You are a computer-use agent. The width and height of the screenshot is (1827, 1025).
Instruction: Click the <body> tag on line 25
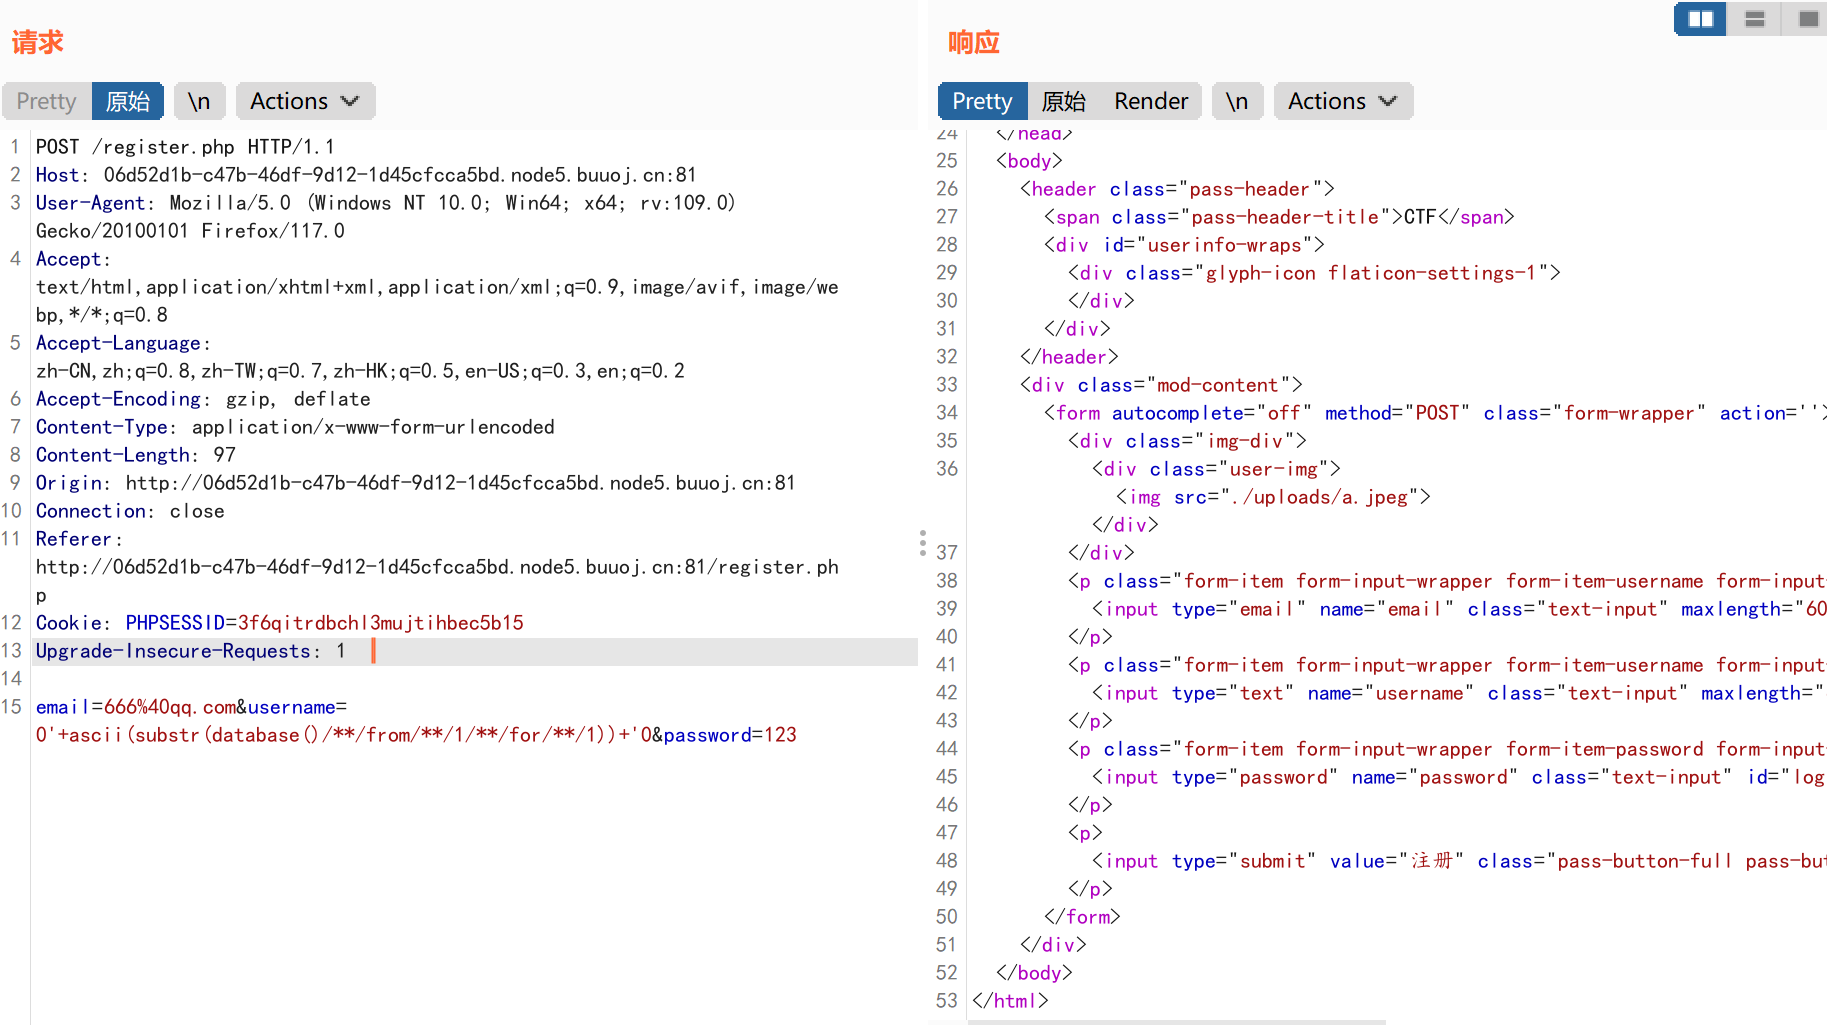(1029, 161)
